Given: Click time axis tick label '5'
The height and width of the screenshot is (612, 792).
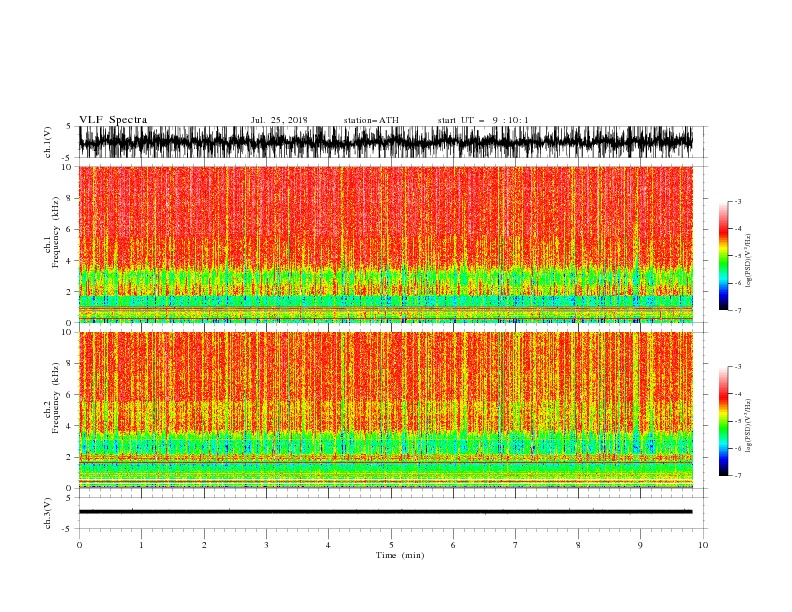Looking at the screenshot, I should [391, 545].
